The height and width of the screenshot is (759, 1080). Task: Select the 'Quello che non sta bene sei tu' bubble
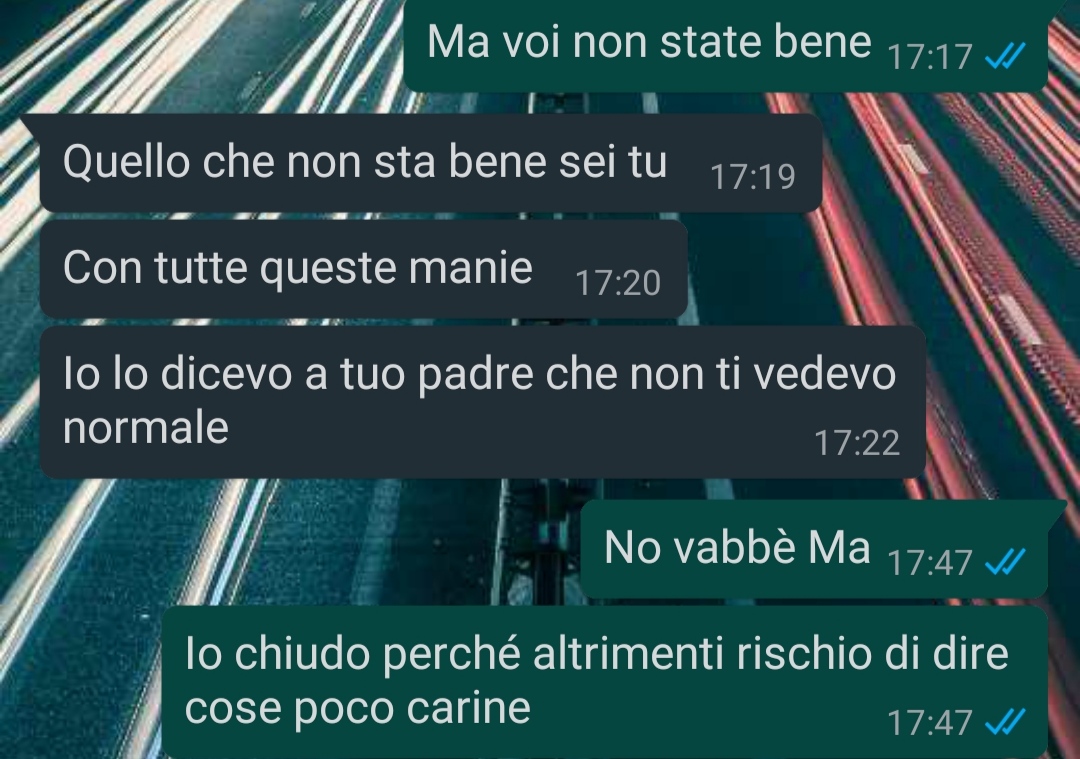[431, 163]
